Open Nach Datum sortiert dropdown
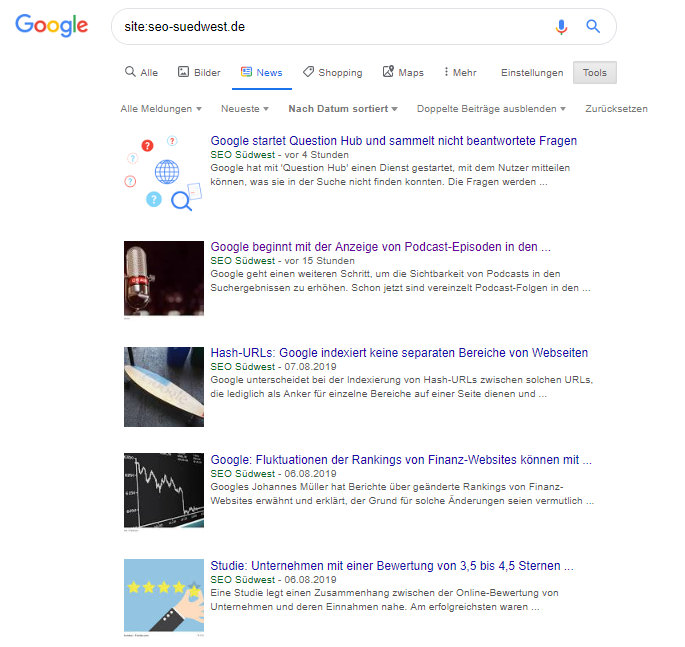 tap(343, 109)
